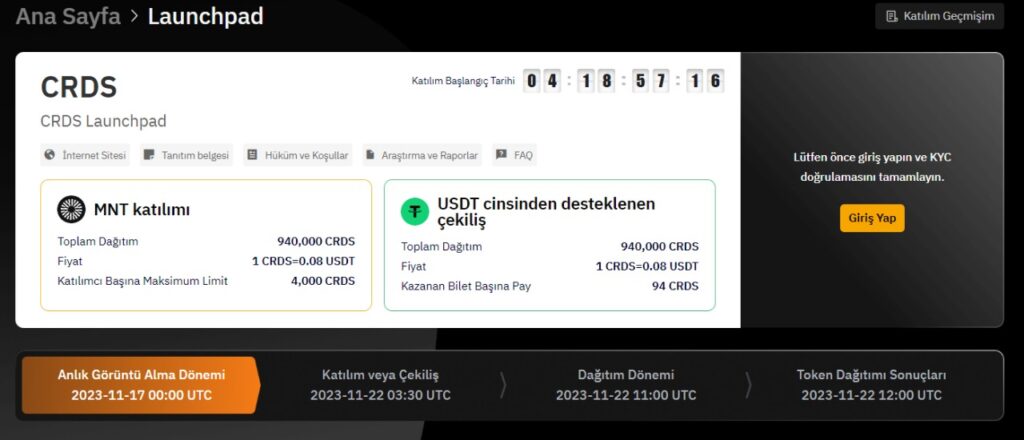The height and width of the screenshot is (440, 1024).
Task: Select Dağıtım Dönemi timeline step
Action: [x=626, y=385]
